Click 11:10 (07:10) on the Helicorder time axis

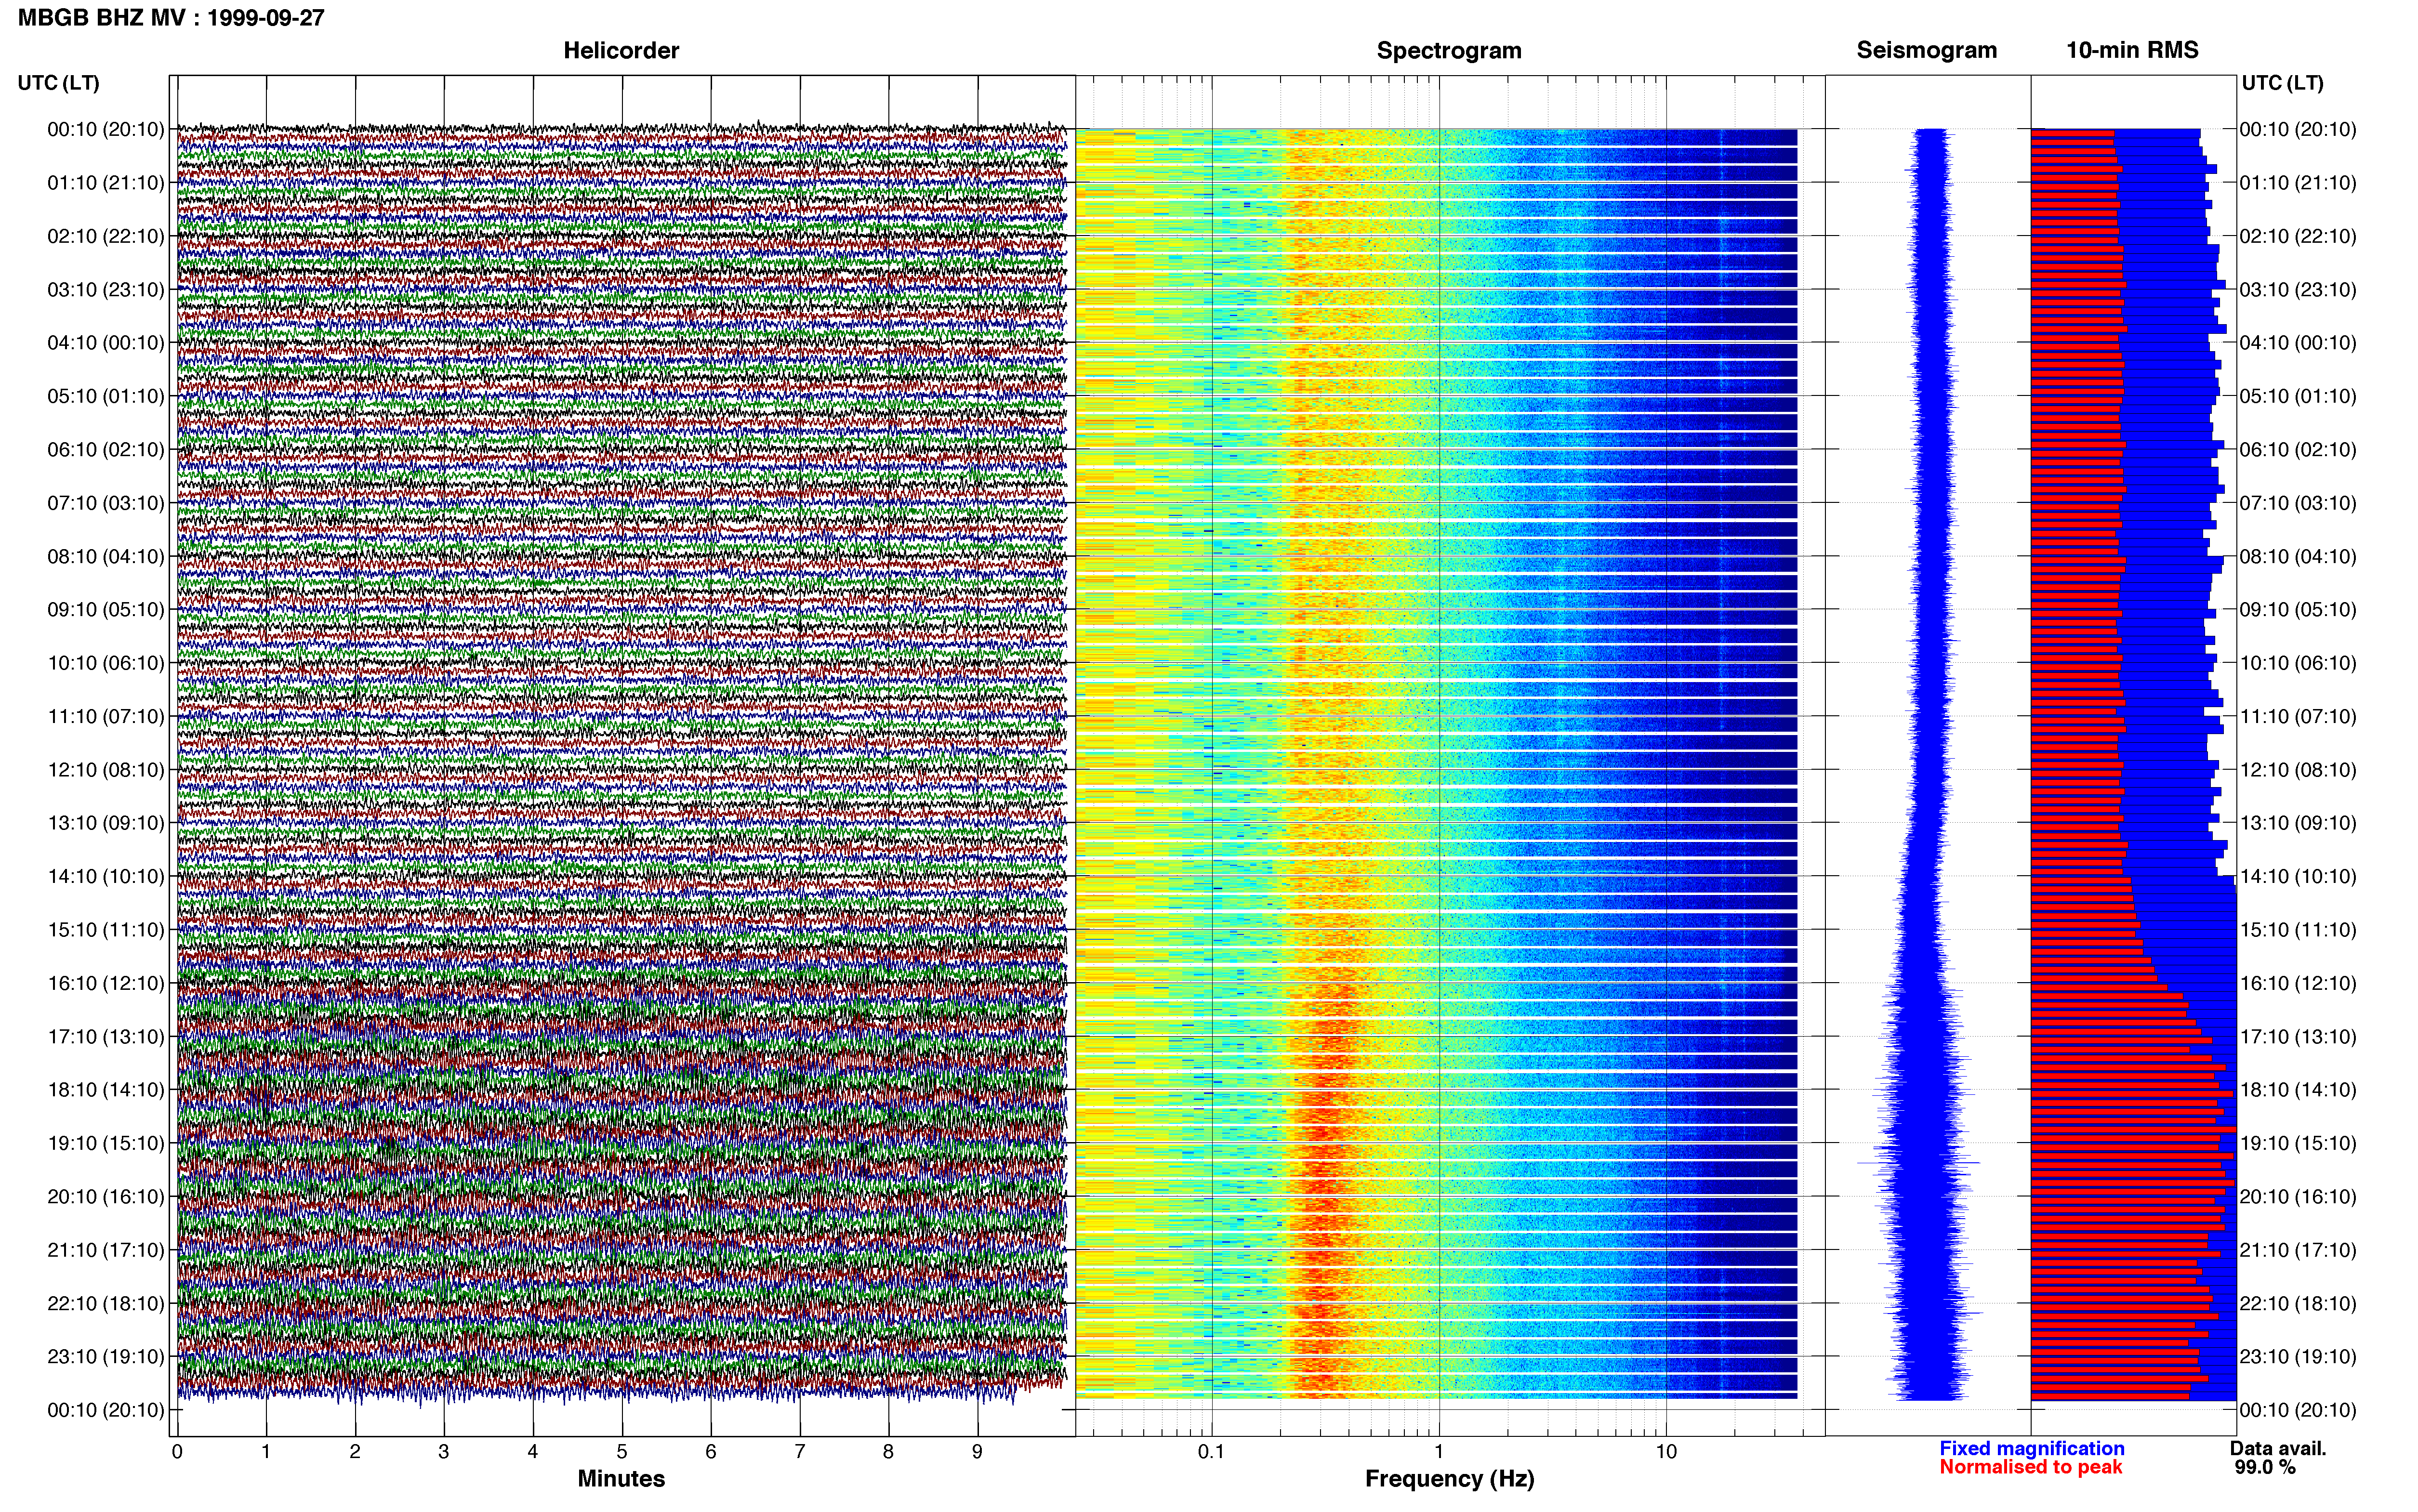[106, 716]
